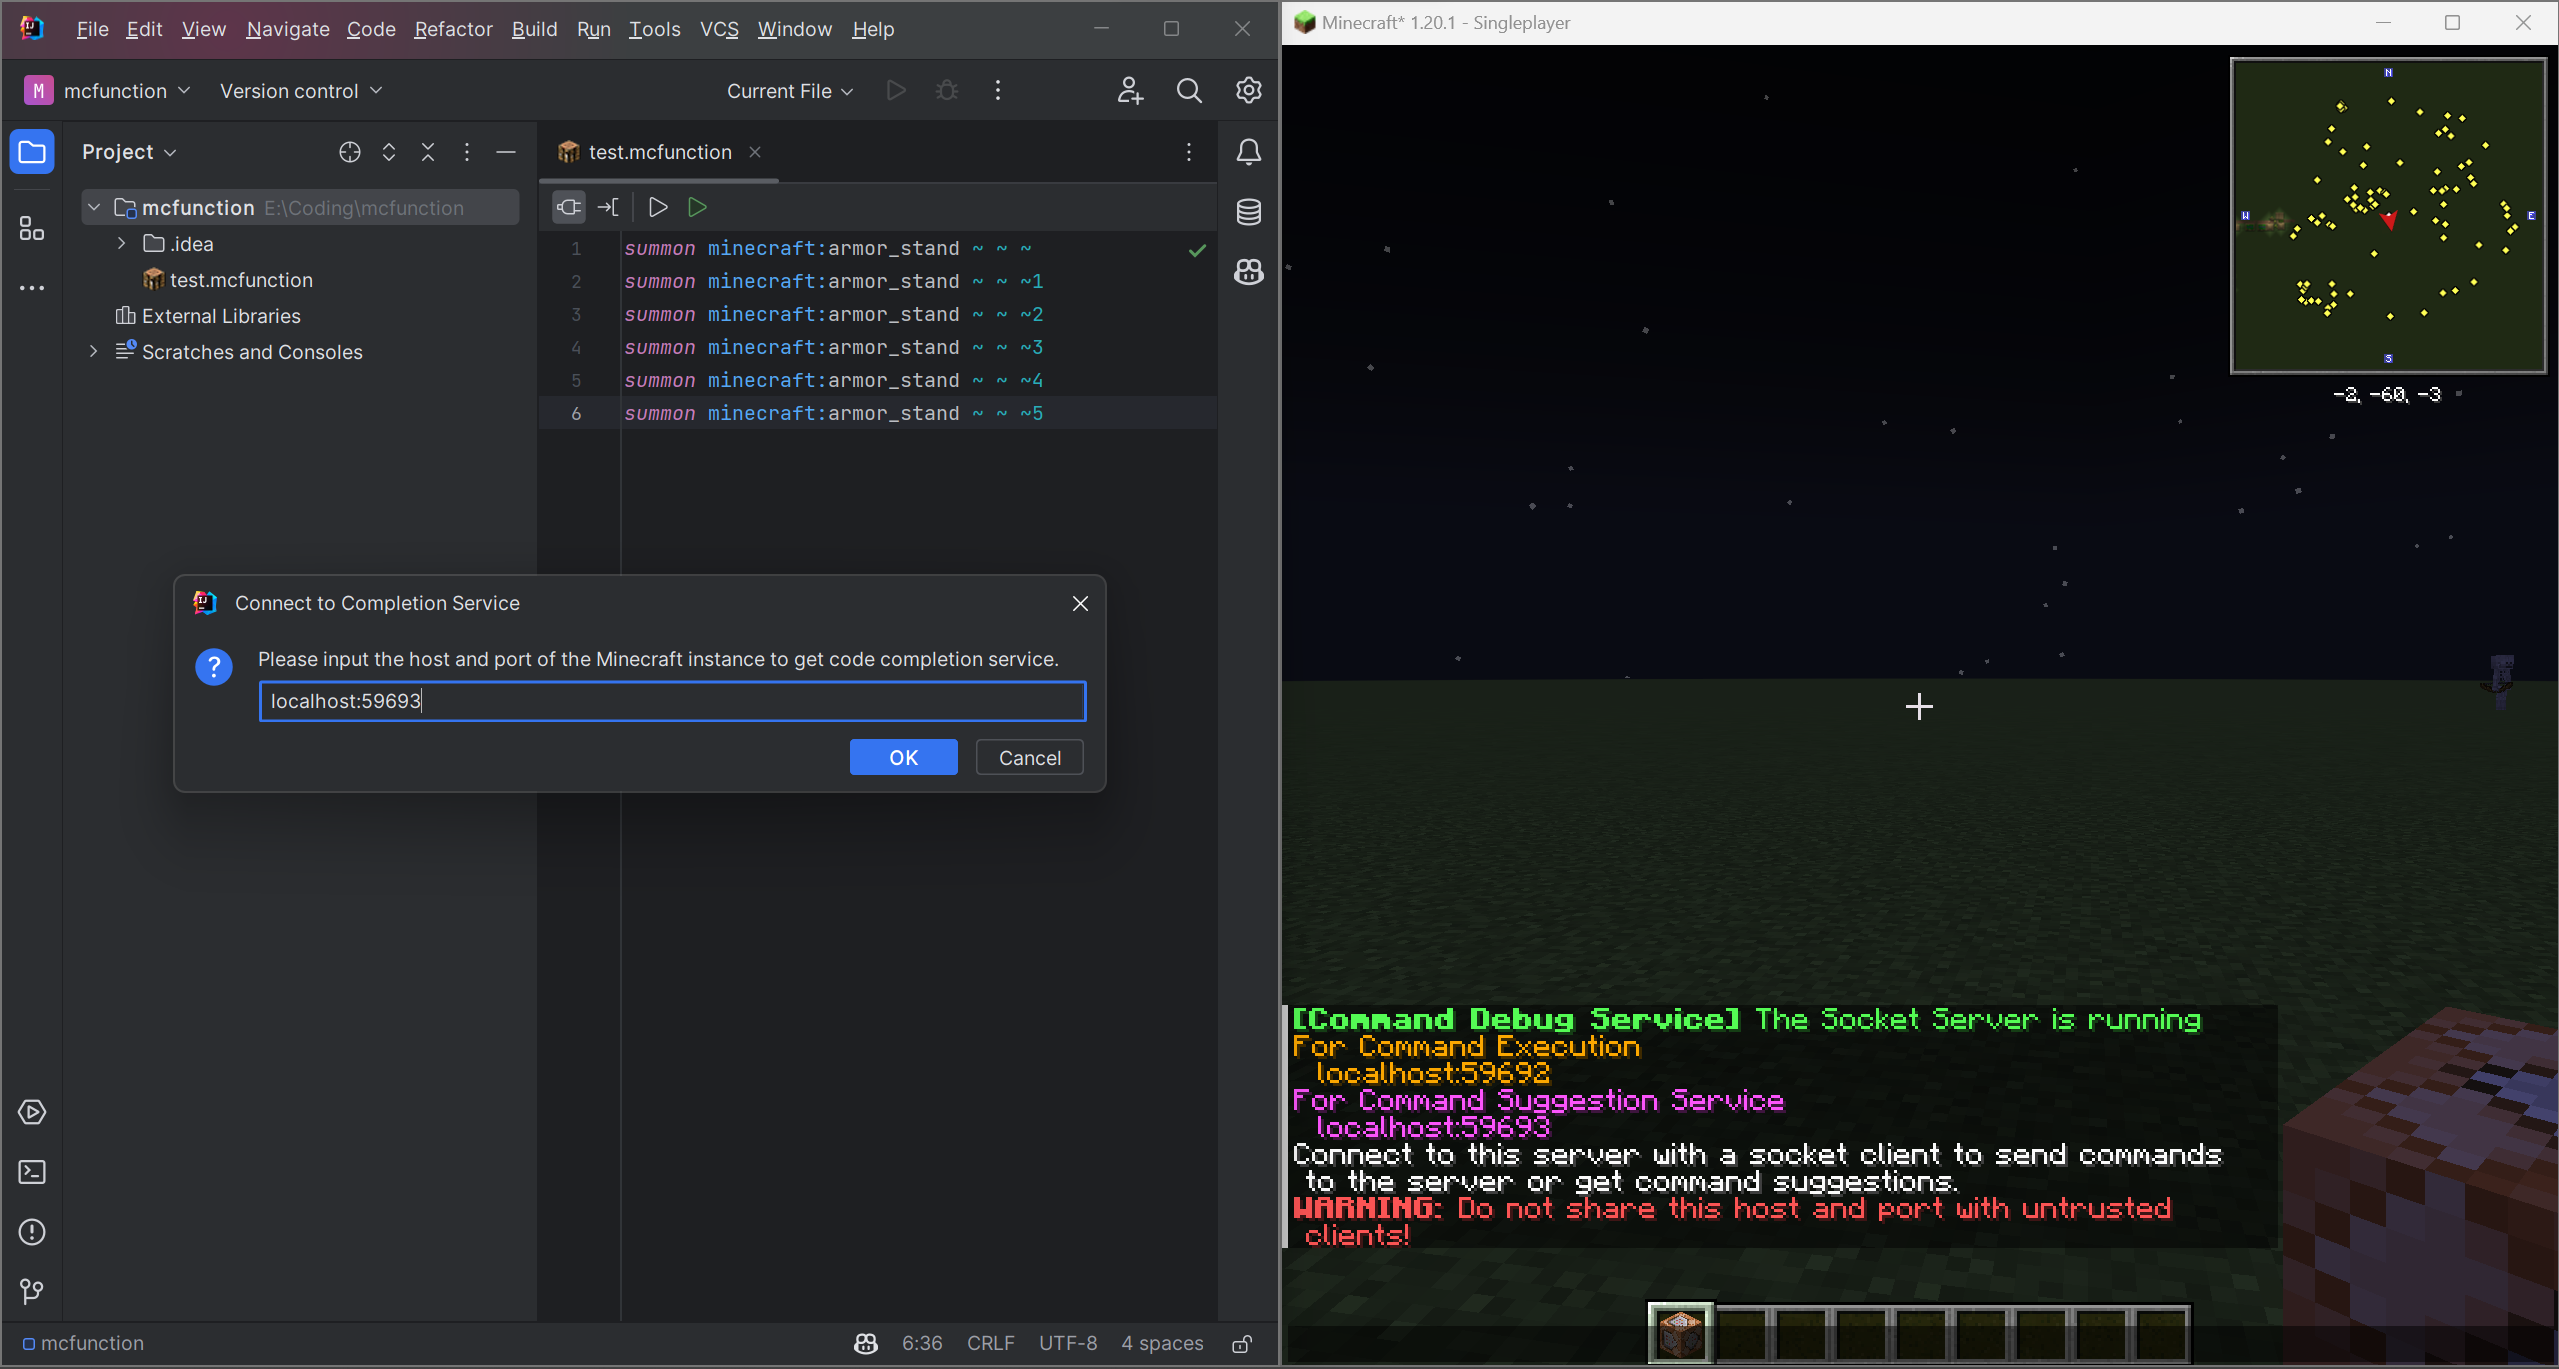2559x1369 pixels.
Task: Open Project panel options menu
Action: 467,152
